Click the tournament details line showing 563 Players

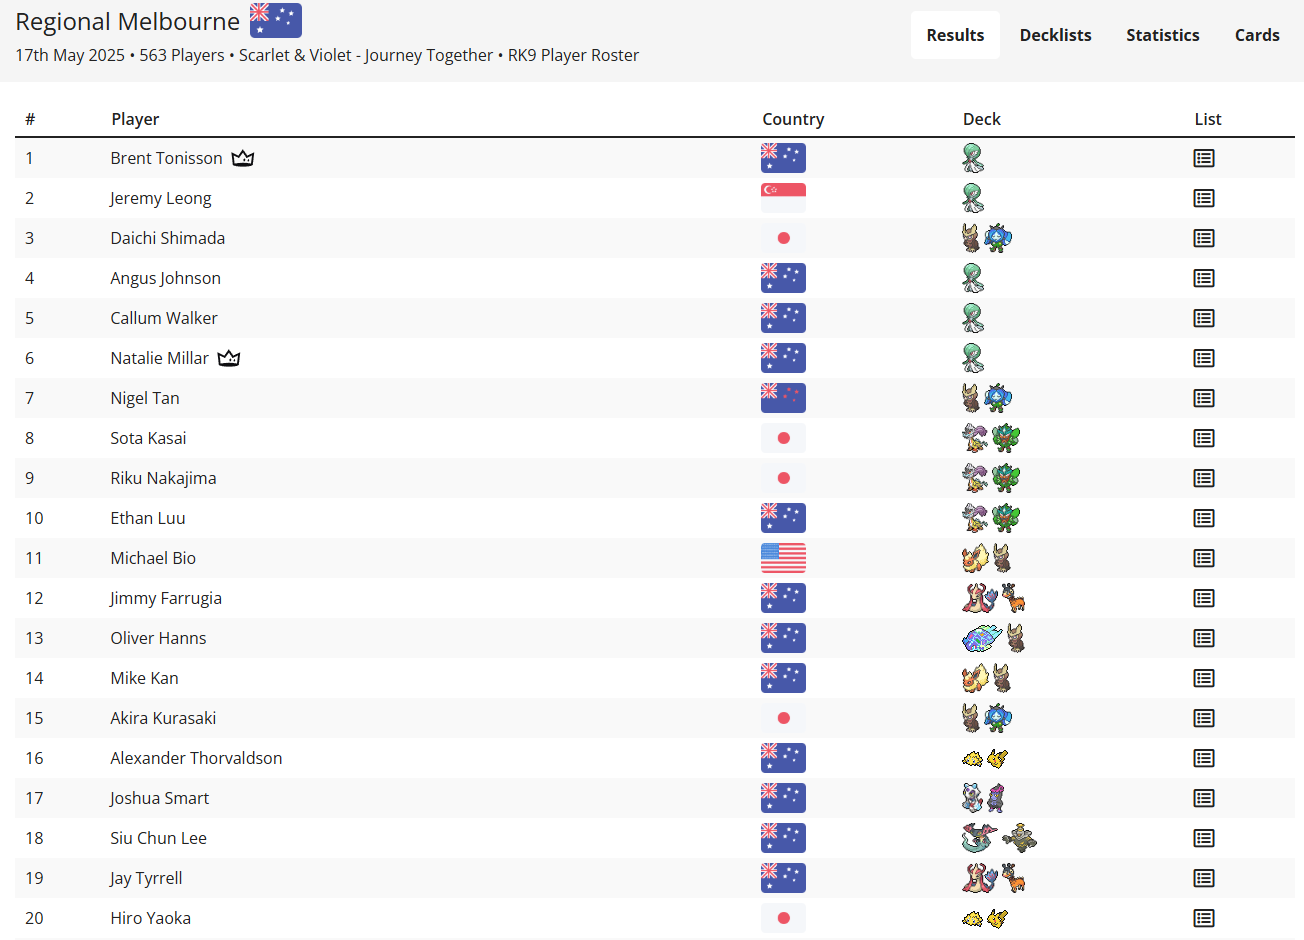[x=327, y=55]
